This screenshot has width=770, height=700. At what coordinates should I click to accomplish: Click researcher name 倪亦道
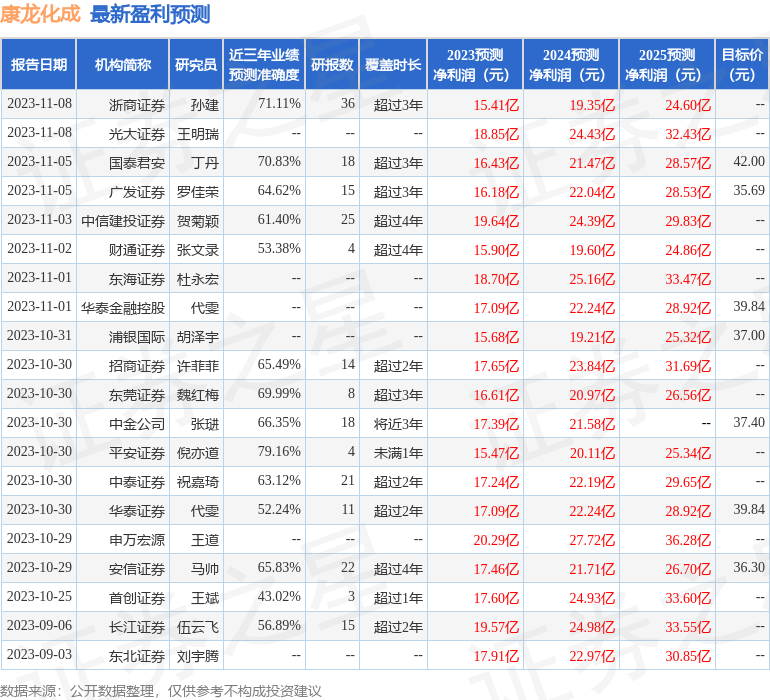198,452
